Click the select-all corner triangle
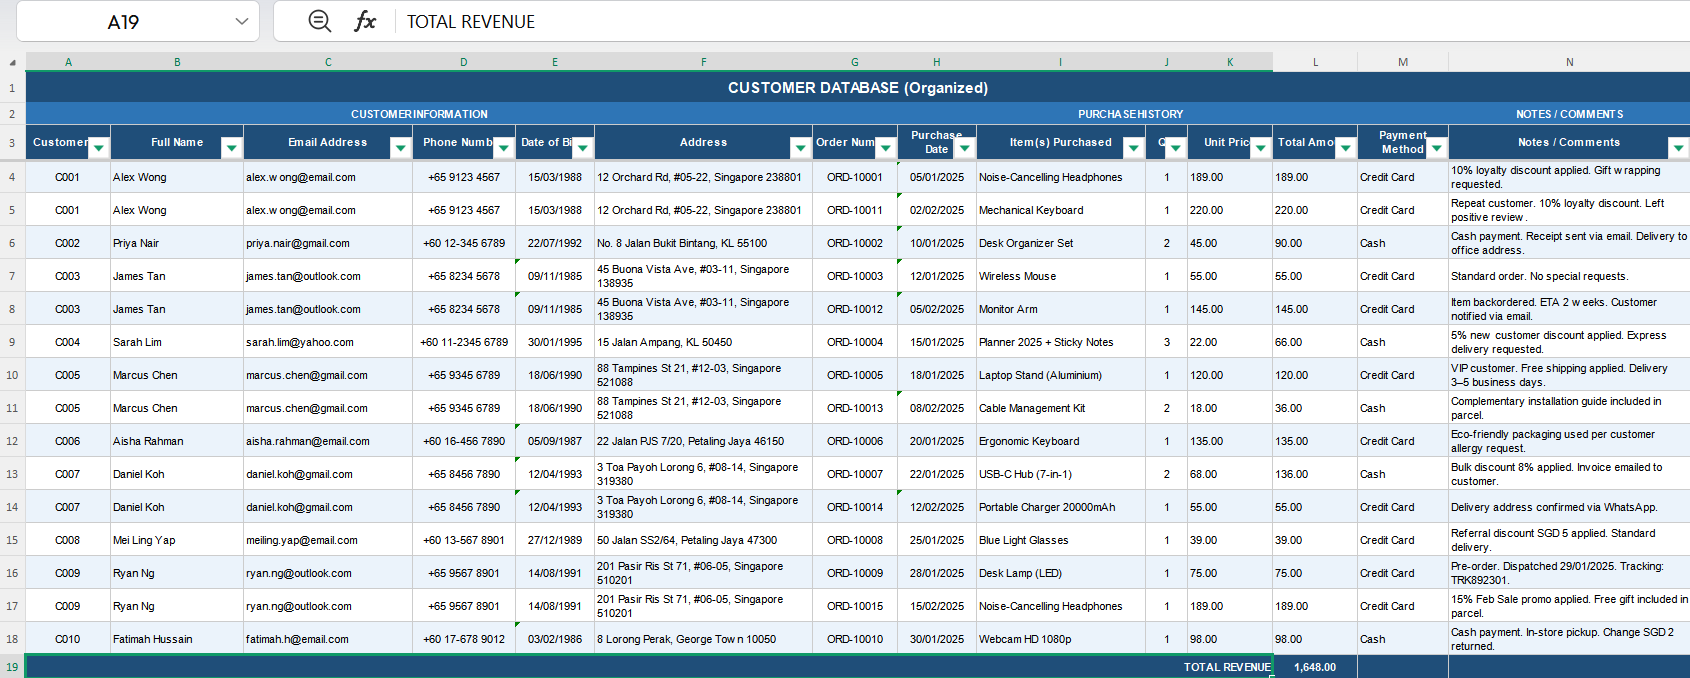Image resolution: width=1690 pixels, height=678 pixels. click(x=12, y=62)
